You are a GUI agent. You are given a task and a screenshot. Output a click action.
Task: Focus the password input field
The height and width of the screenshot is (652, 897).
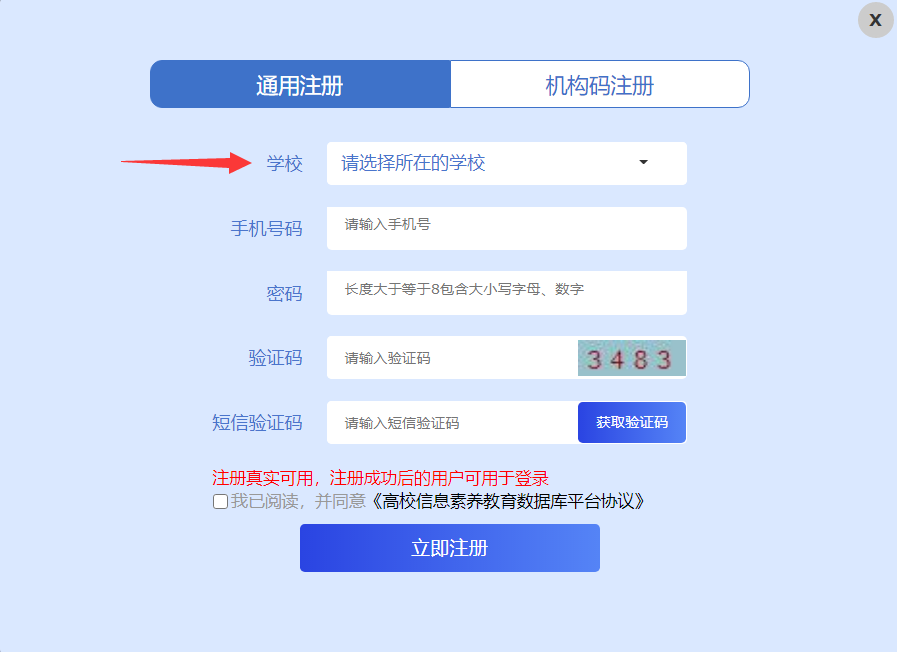[506, 293]
